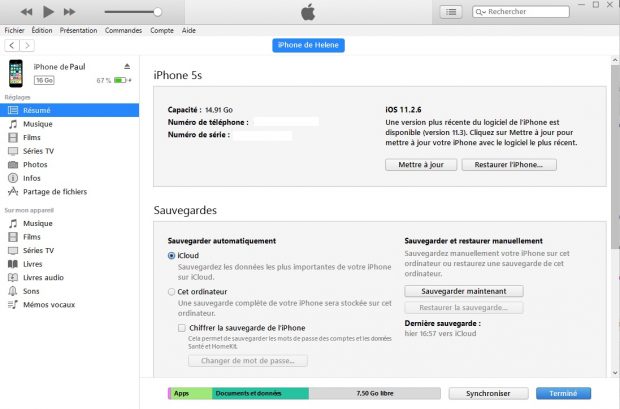Click the Mettre à jour button
The image size is (620, 409).
421,165
